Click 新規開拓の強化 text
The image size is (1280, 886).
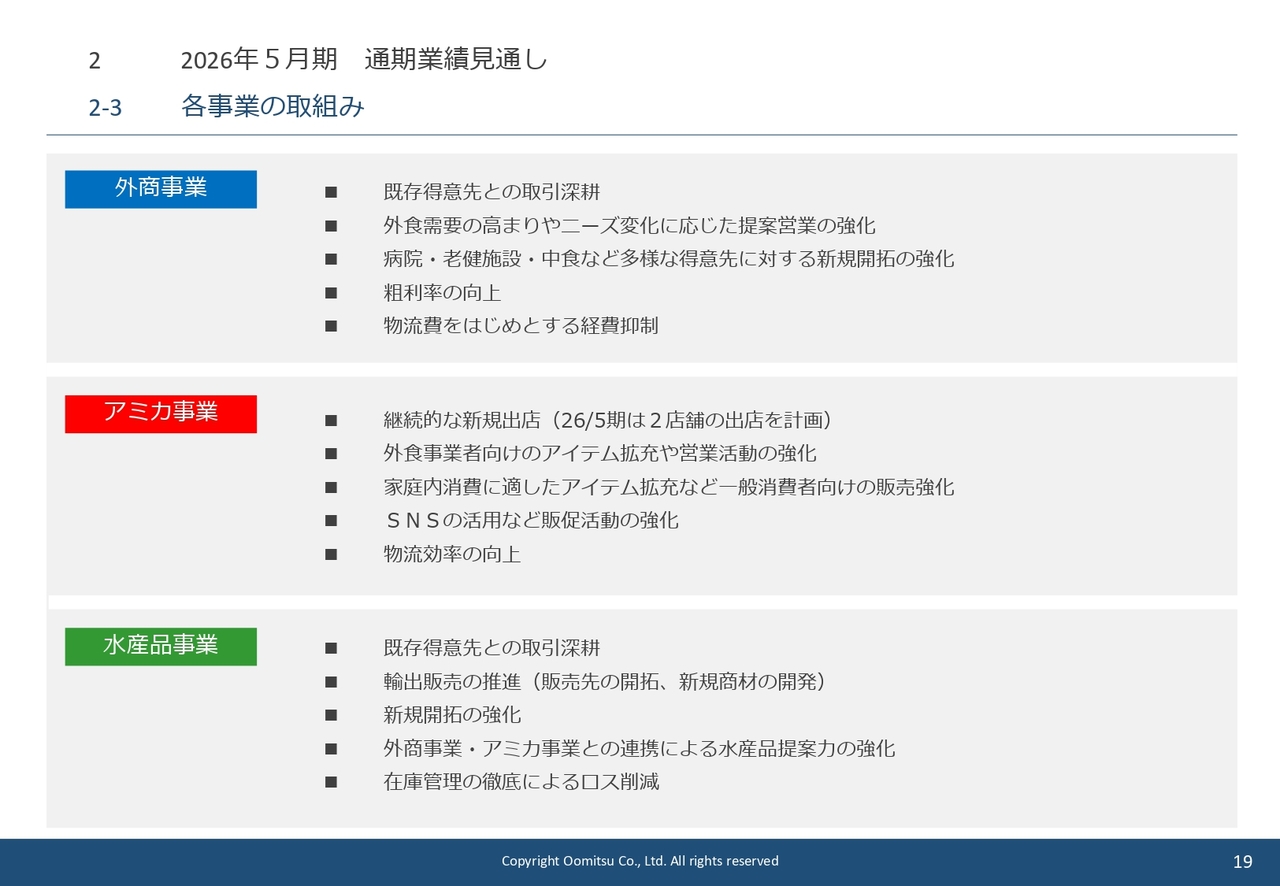[452, 715]
